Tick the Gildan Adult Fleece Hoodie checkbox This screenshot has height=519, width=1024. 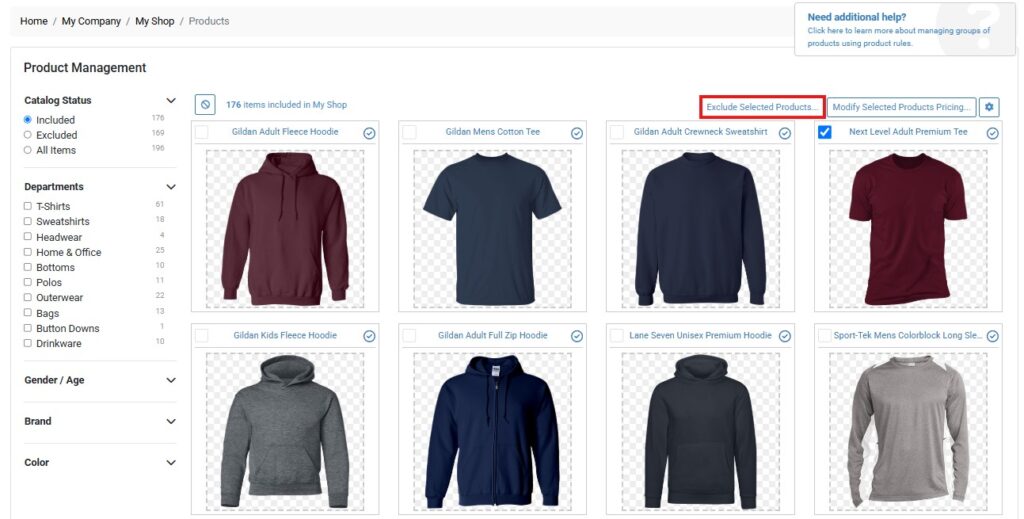tap(202, 132)
